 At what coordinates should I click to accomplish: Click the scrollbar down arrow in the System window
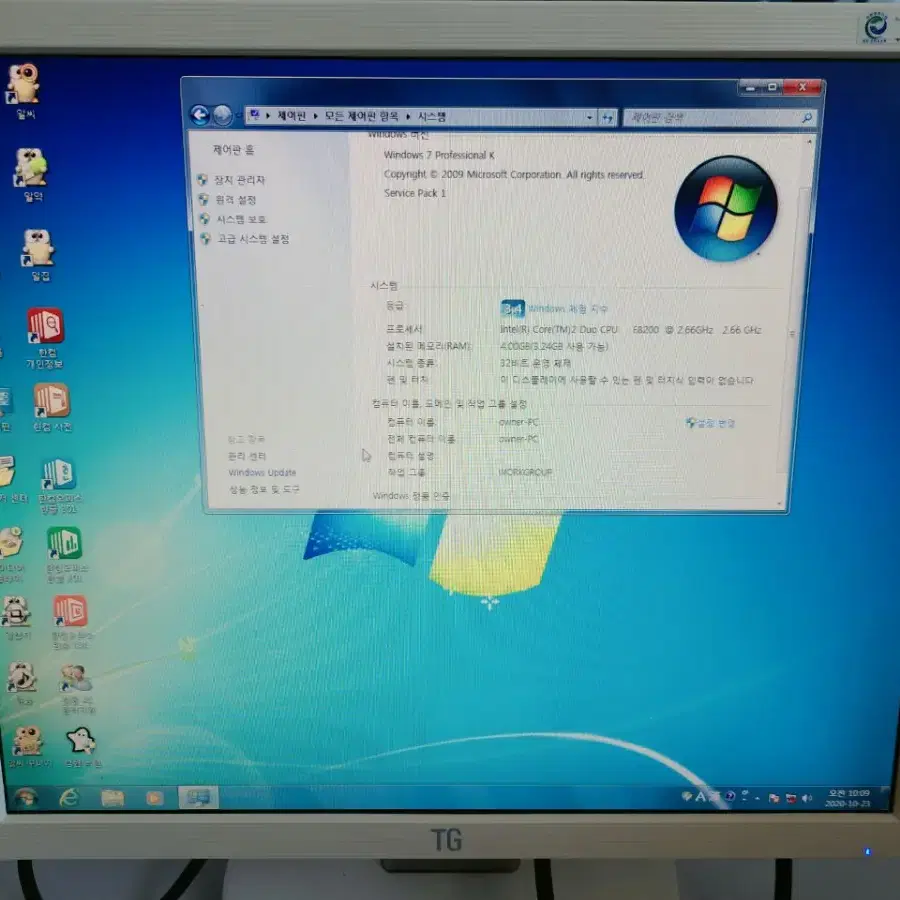click(x=779, y=503)
